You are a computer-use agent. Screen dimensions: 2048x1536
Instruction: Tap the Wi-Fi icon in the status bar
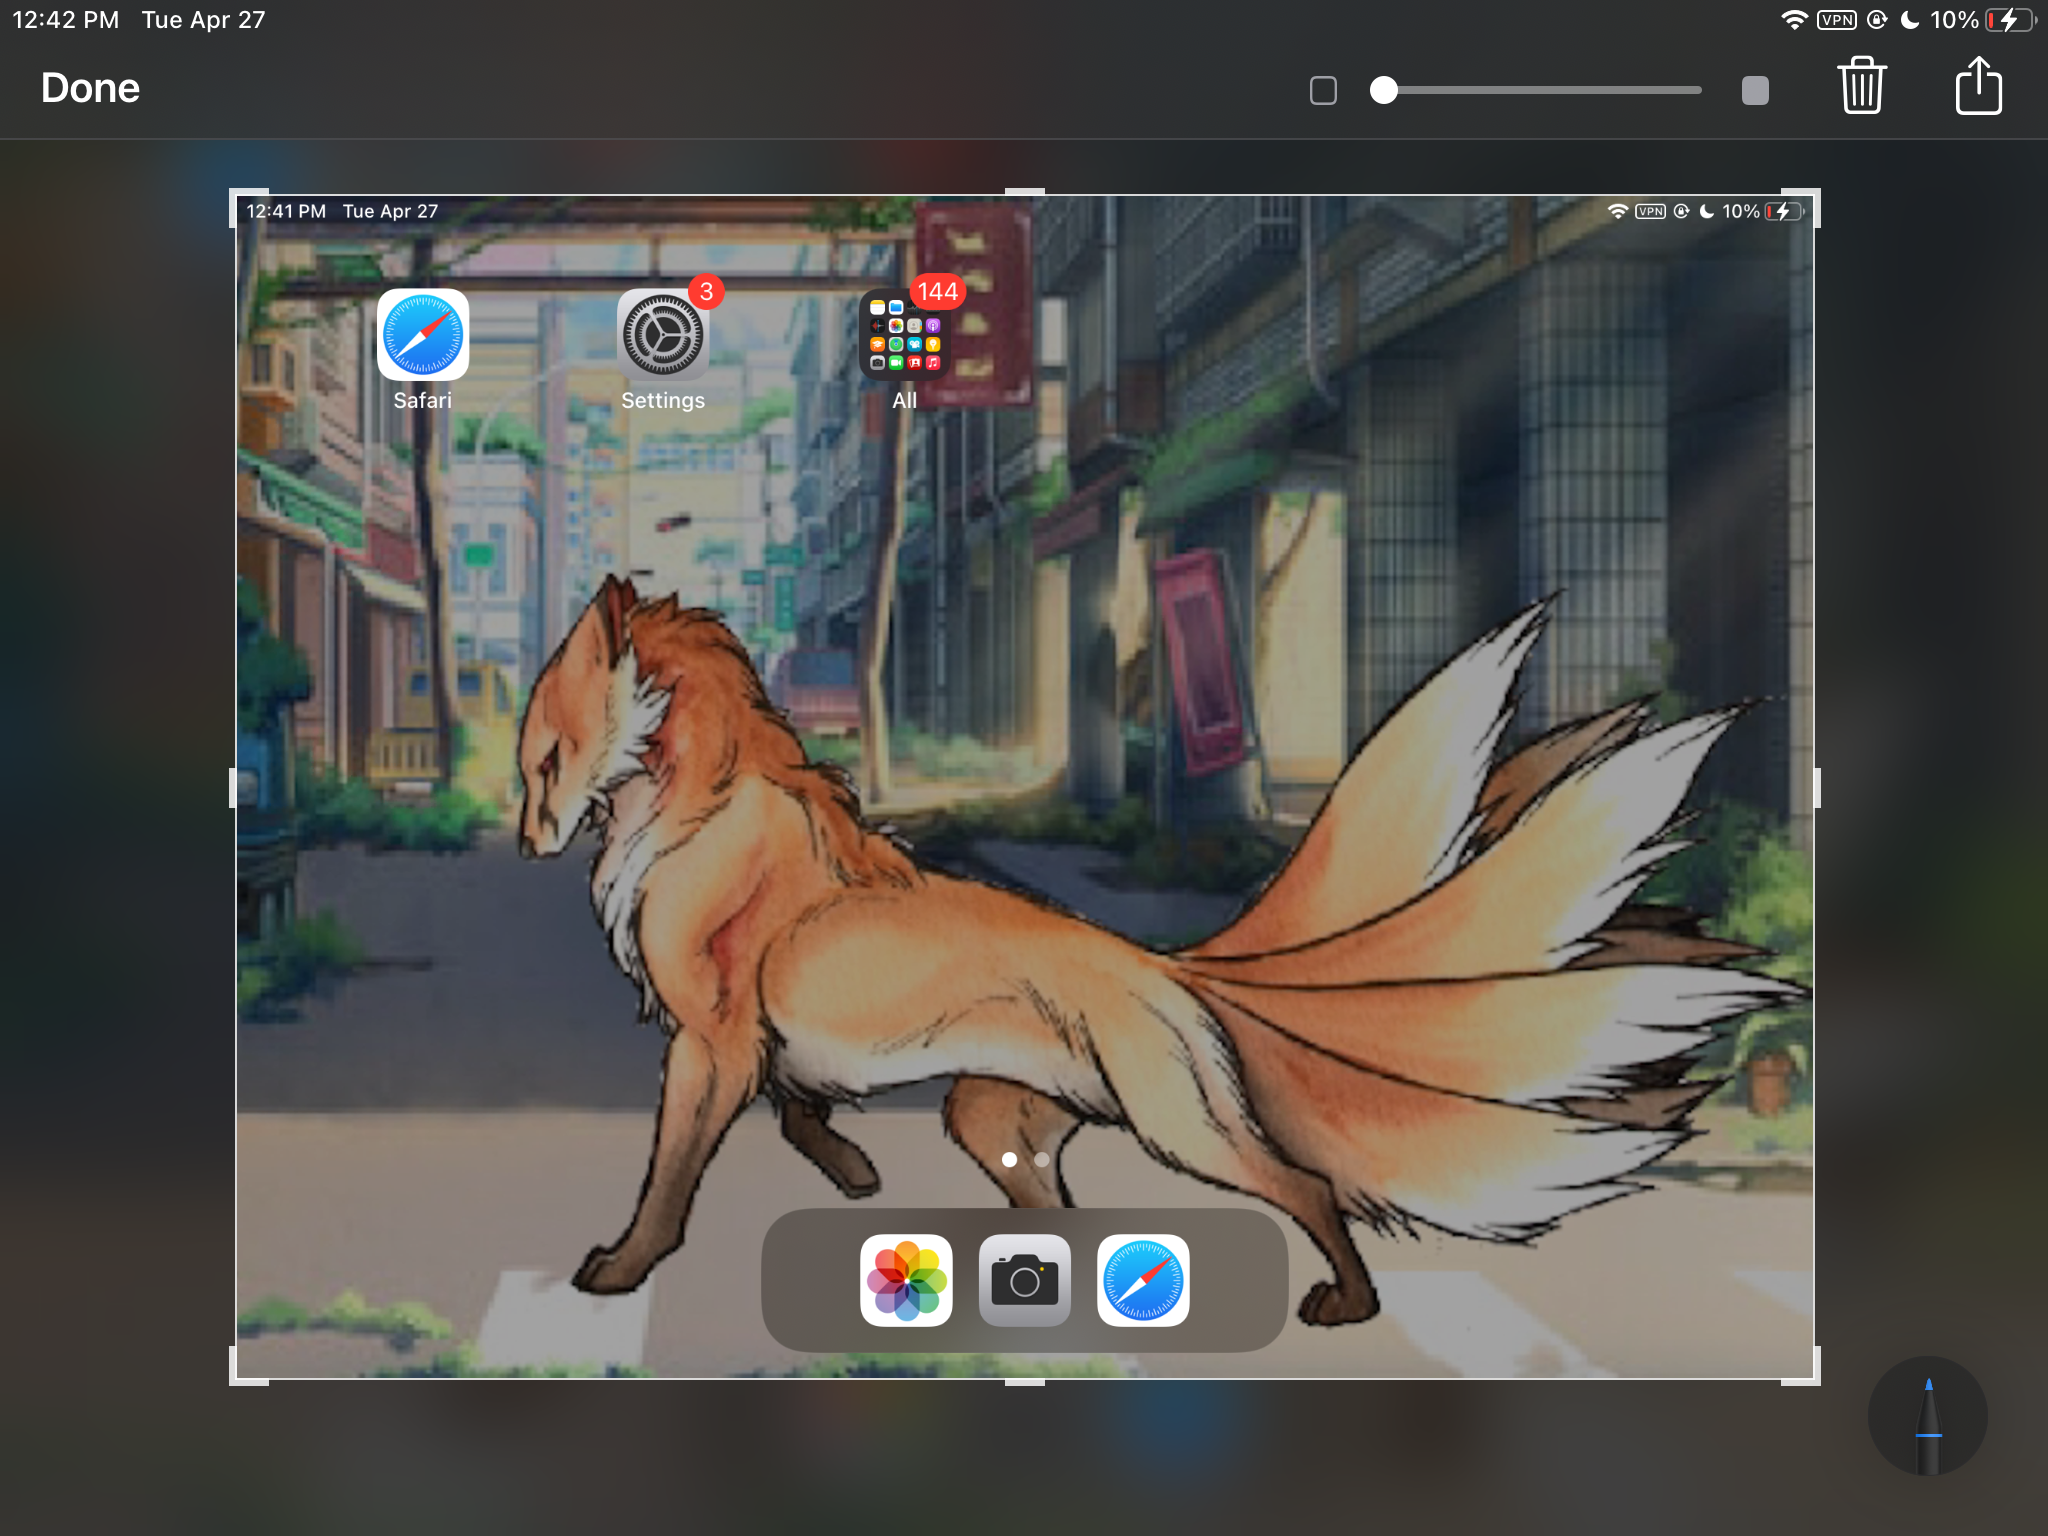(x=1793, y=18)
